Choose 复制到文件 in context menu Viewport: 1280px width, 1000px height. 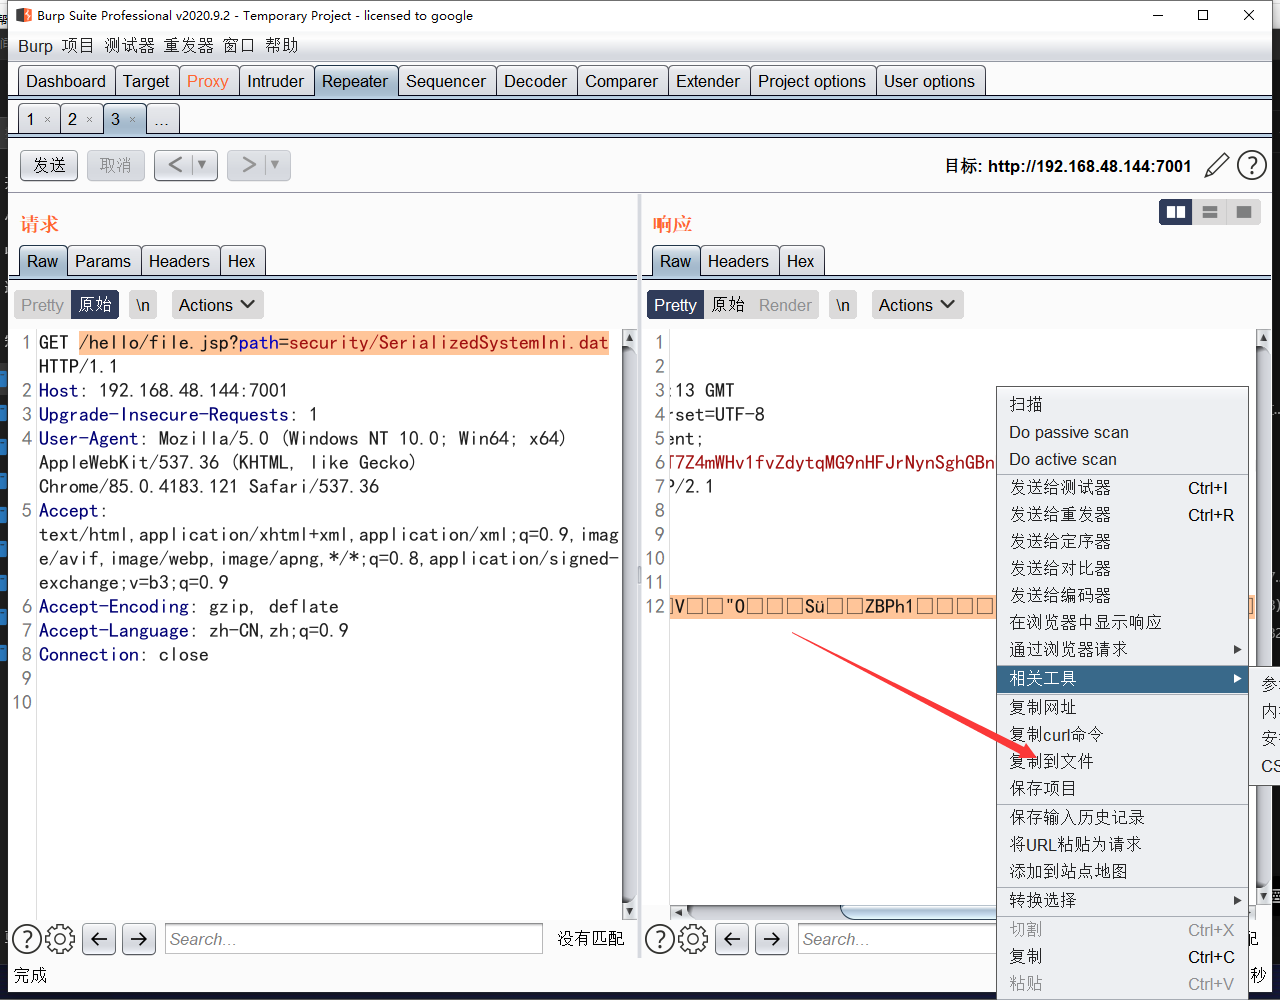(x=1122, y=761)
